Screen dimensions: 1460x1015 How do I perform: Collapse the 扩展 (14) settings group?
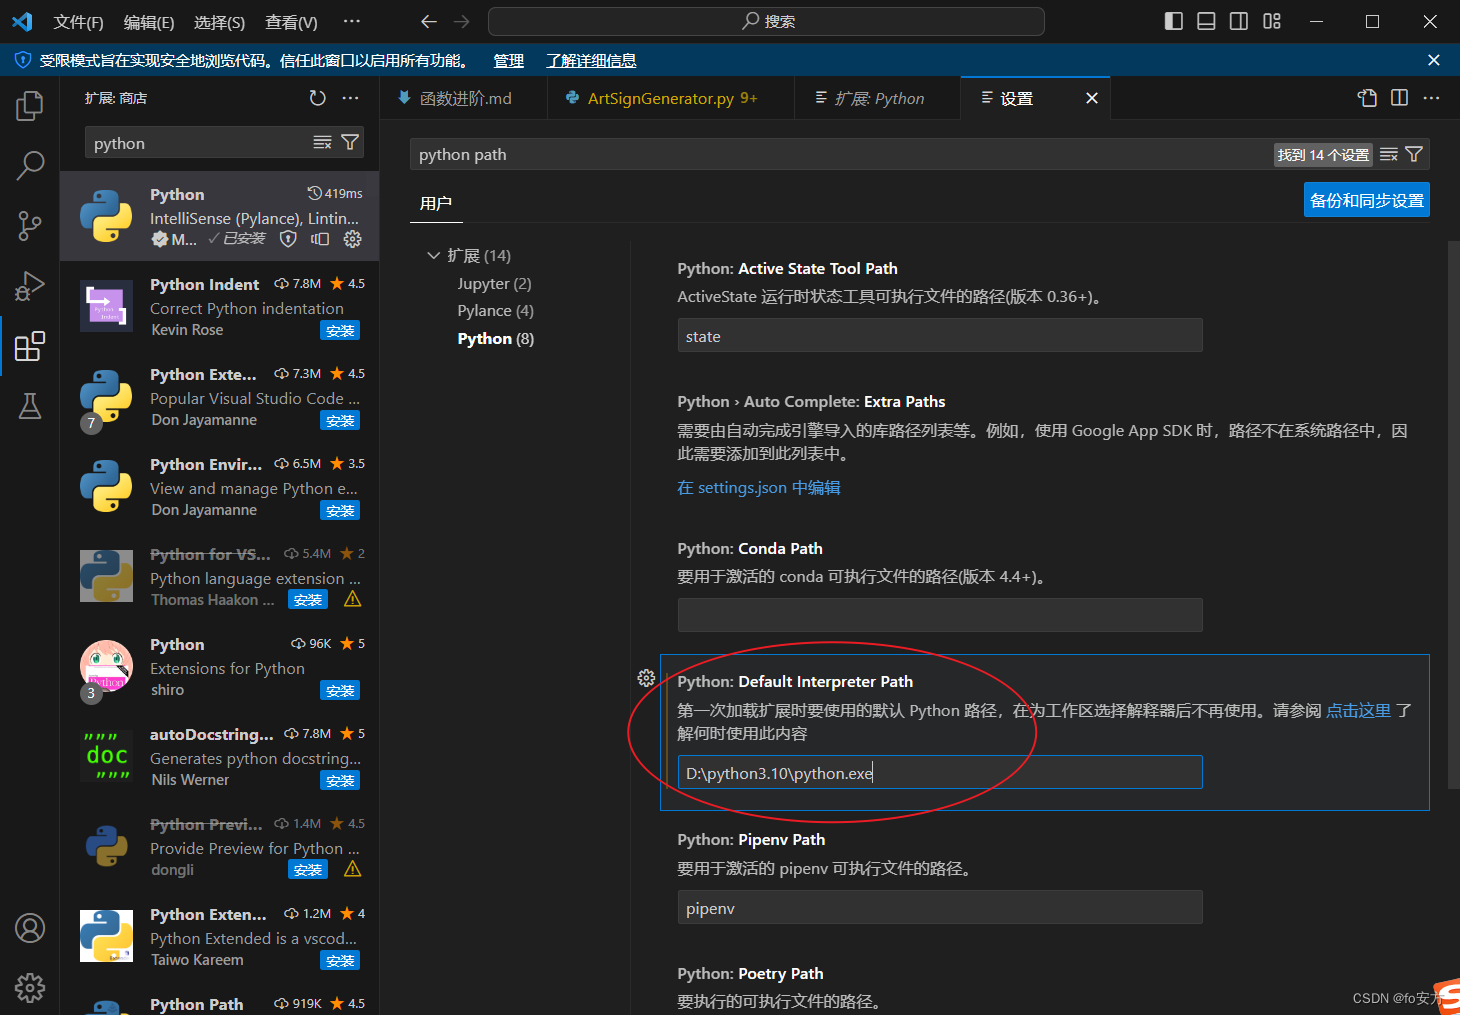(433, 256)
